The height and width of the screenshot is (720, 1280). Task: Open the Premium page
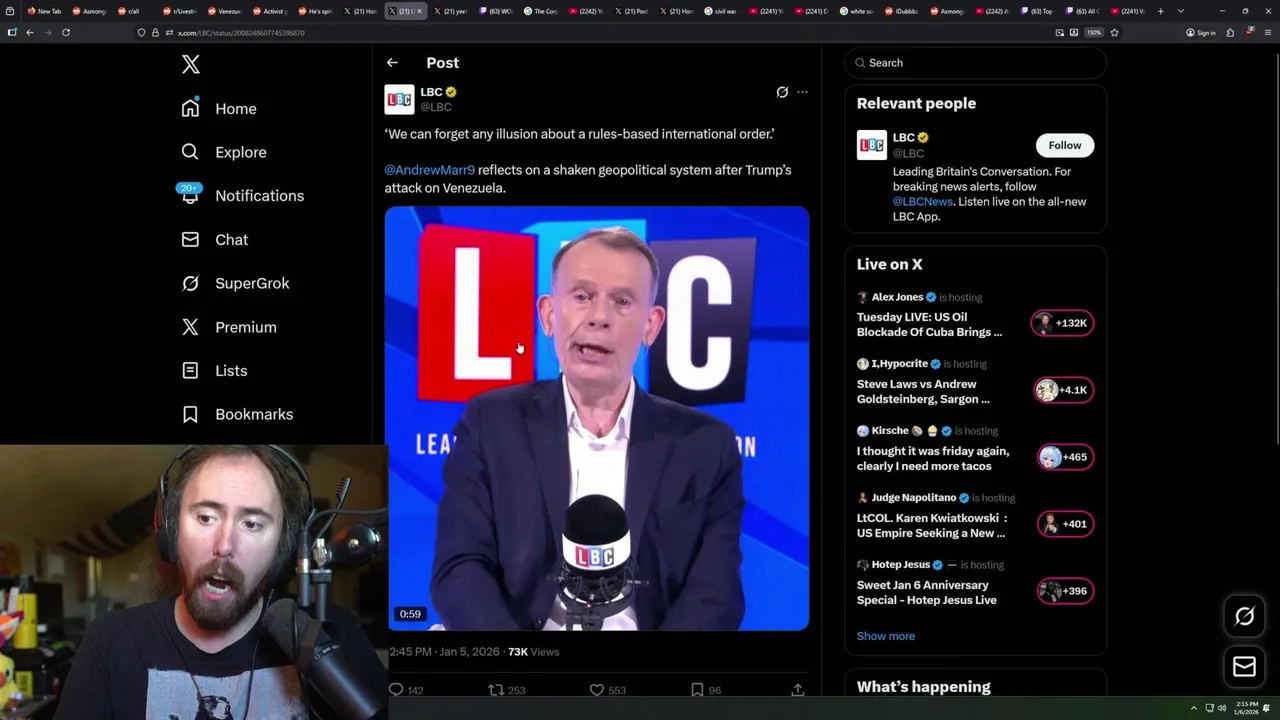[x=229, y=327]
